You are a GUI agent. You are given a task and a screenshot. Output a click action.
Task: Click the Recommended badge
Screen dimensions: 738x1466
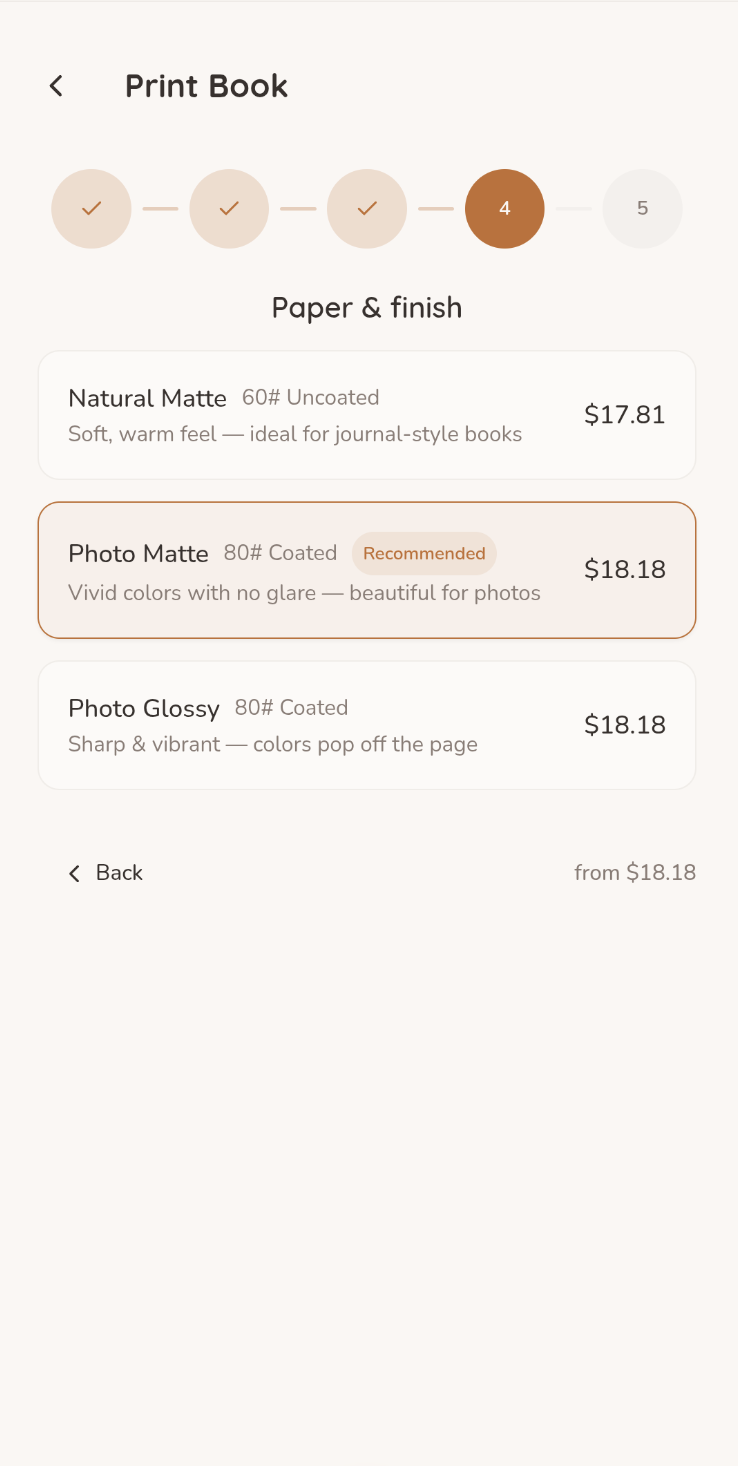point(424,554)
